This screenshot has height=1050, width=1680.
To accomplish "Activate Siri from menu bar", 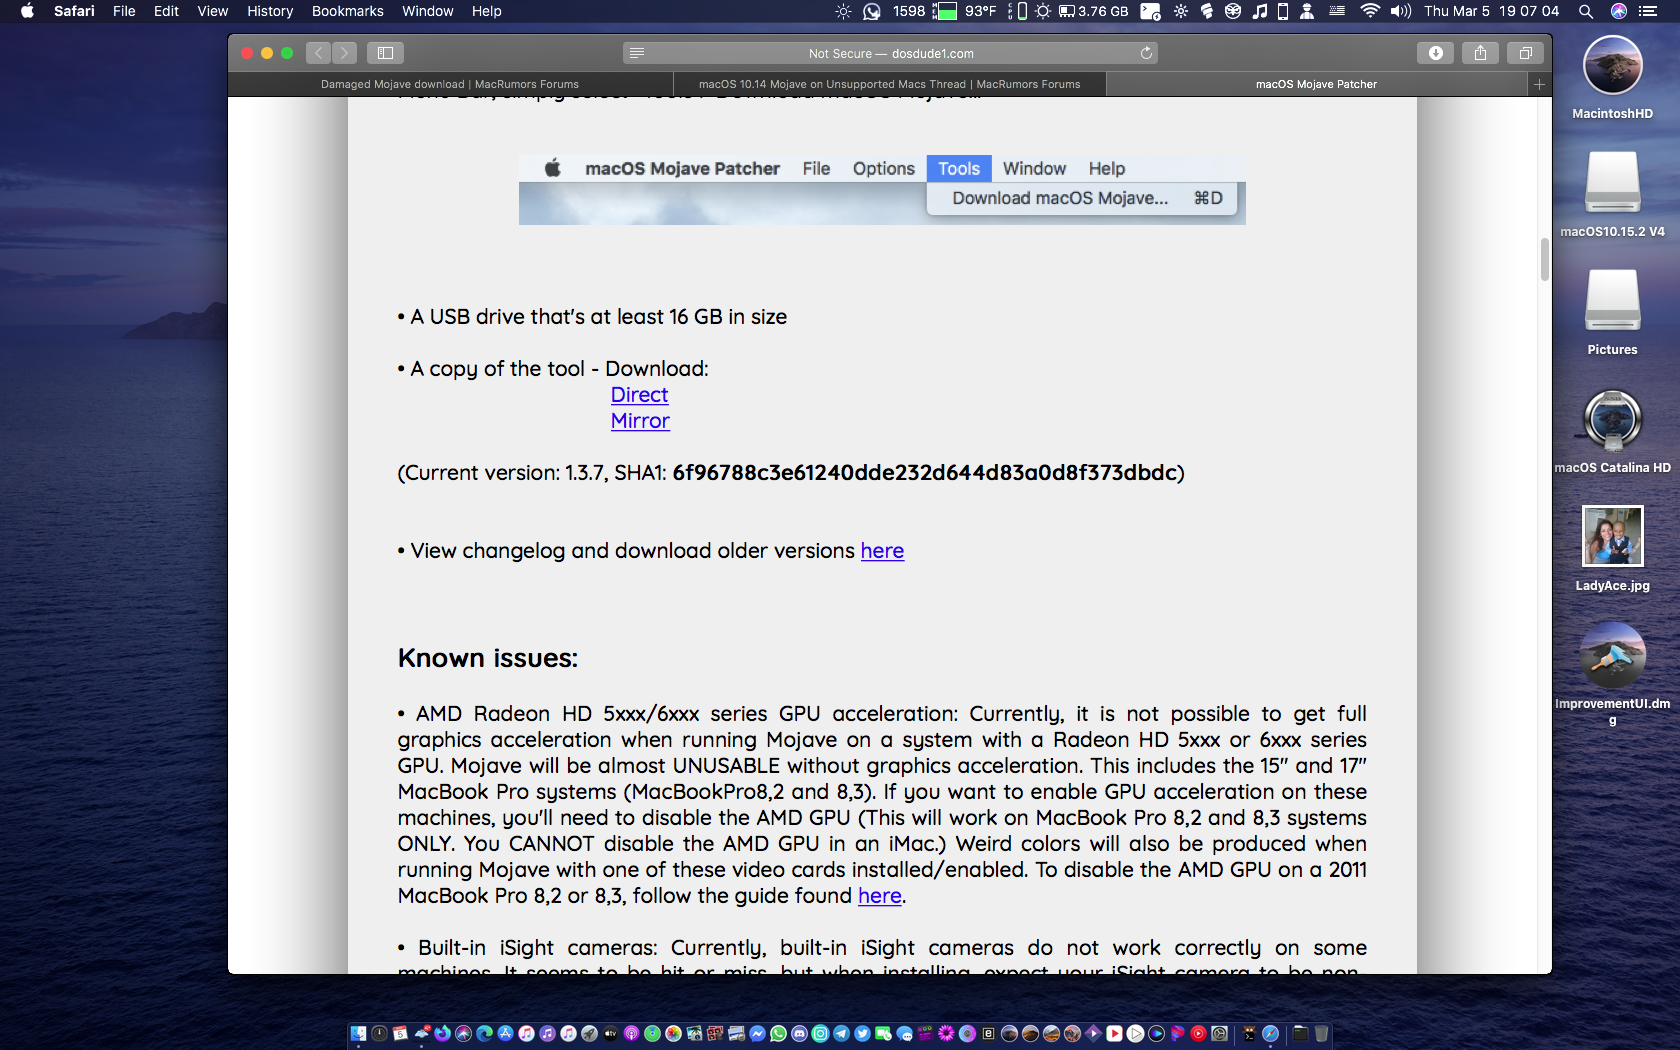I will (x=1619, y=11).
